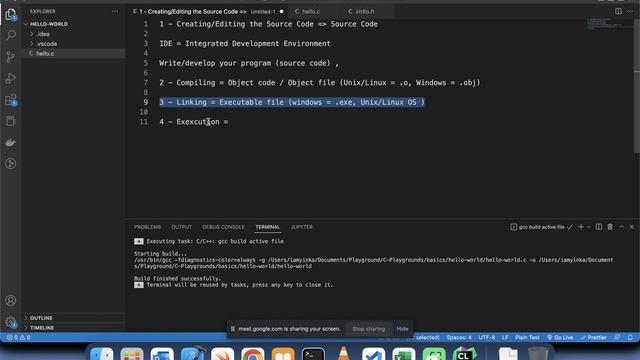The height and width of the screenshot is (360, 640).
Task: Open the Search view in the activity bar
Action: click(x=11, y=35)
